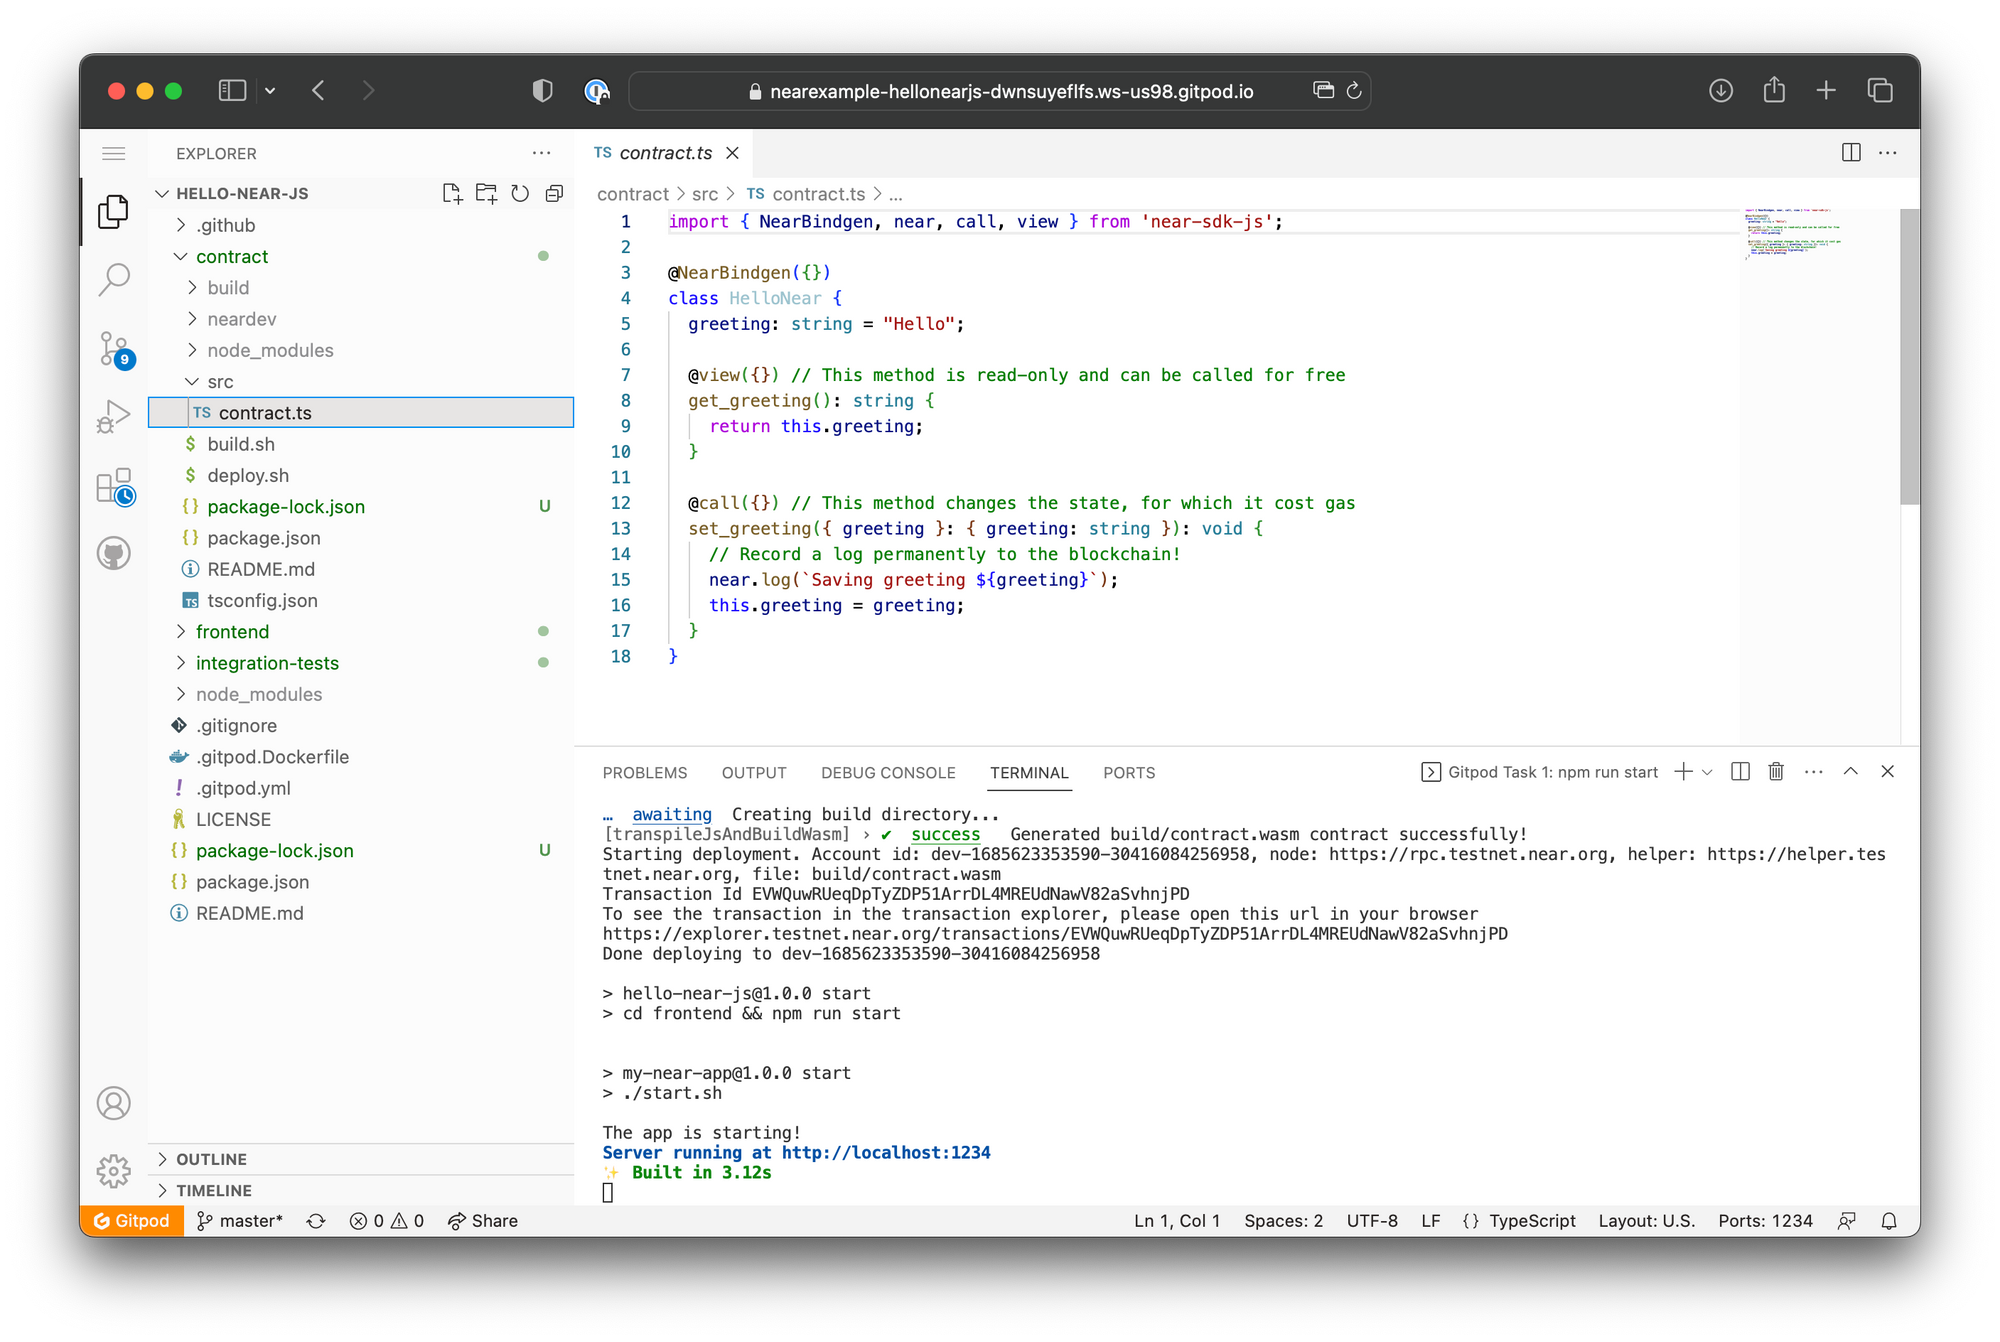Split the terminal panel
Image resolution: width=2000 pixels, height=1342 pixels.
point(1740,771)
